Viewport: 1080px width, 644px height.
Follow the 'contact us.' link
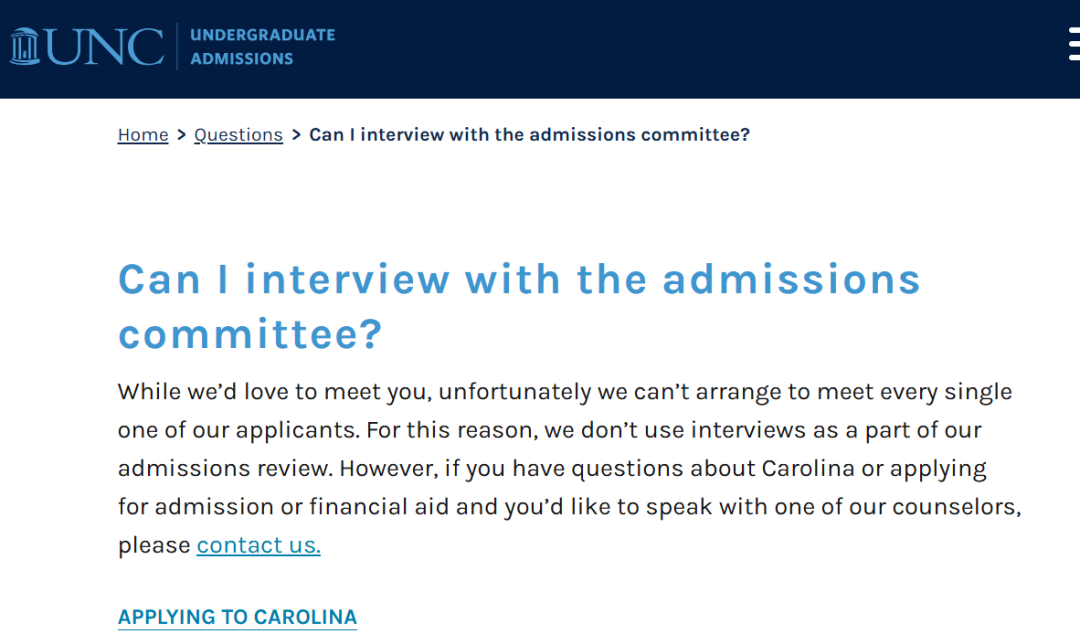[258, 545]
